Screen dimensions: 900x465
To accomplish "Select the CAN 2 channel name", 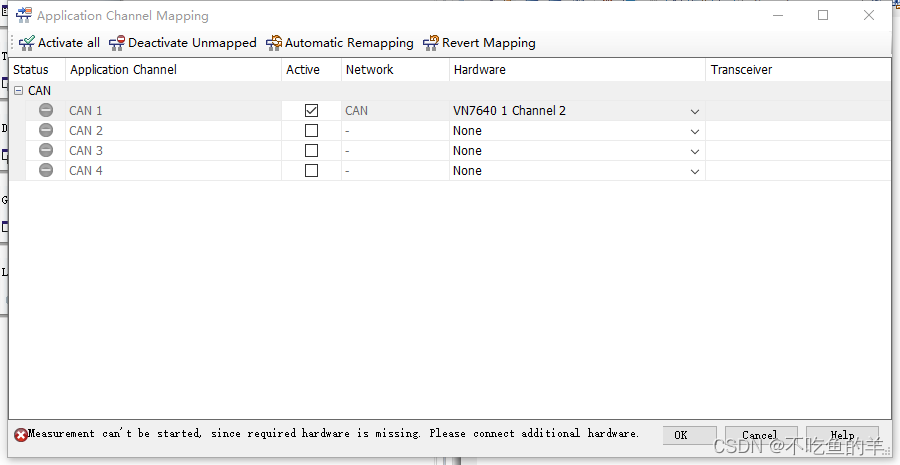I will pyautogui.click(x=86, y=131).
